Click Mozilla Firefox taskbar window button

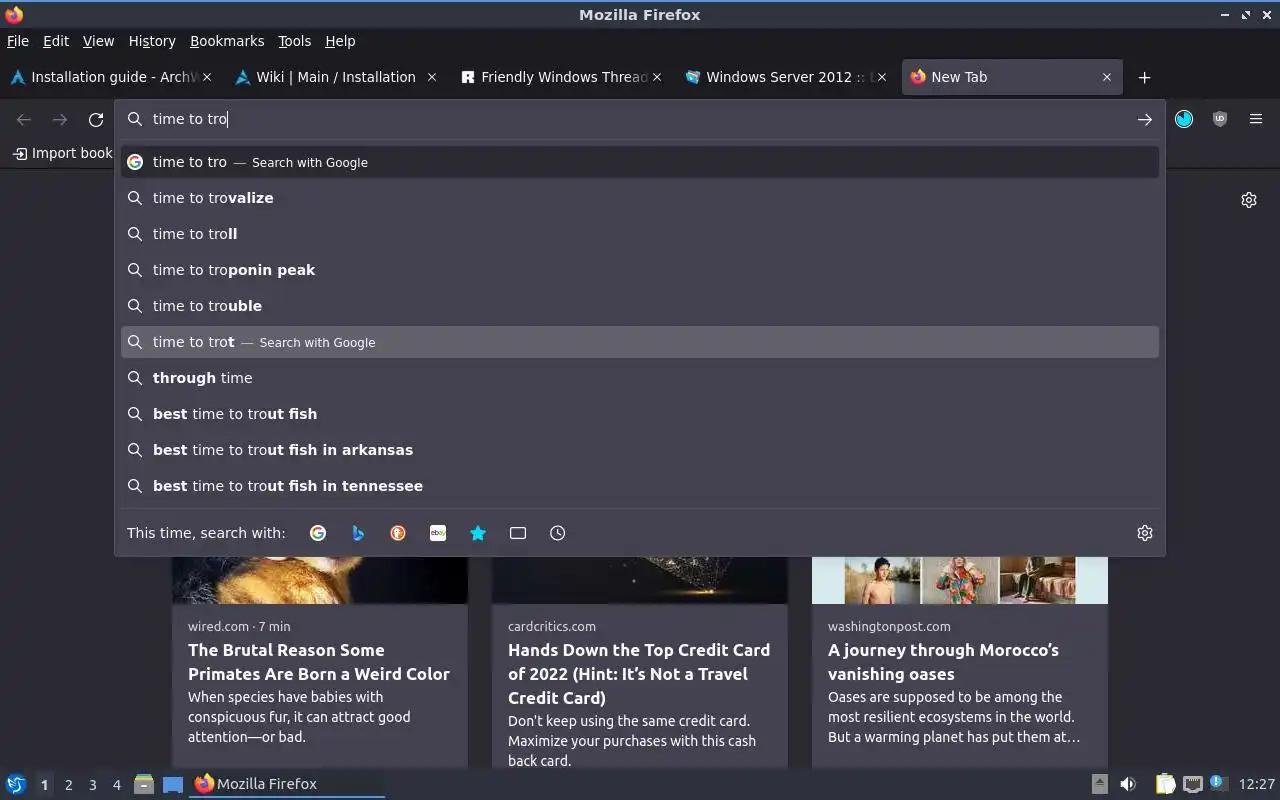[288, 784]
